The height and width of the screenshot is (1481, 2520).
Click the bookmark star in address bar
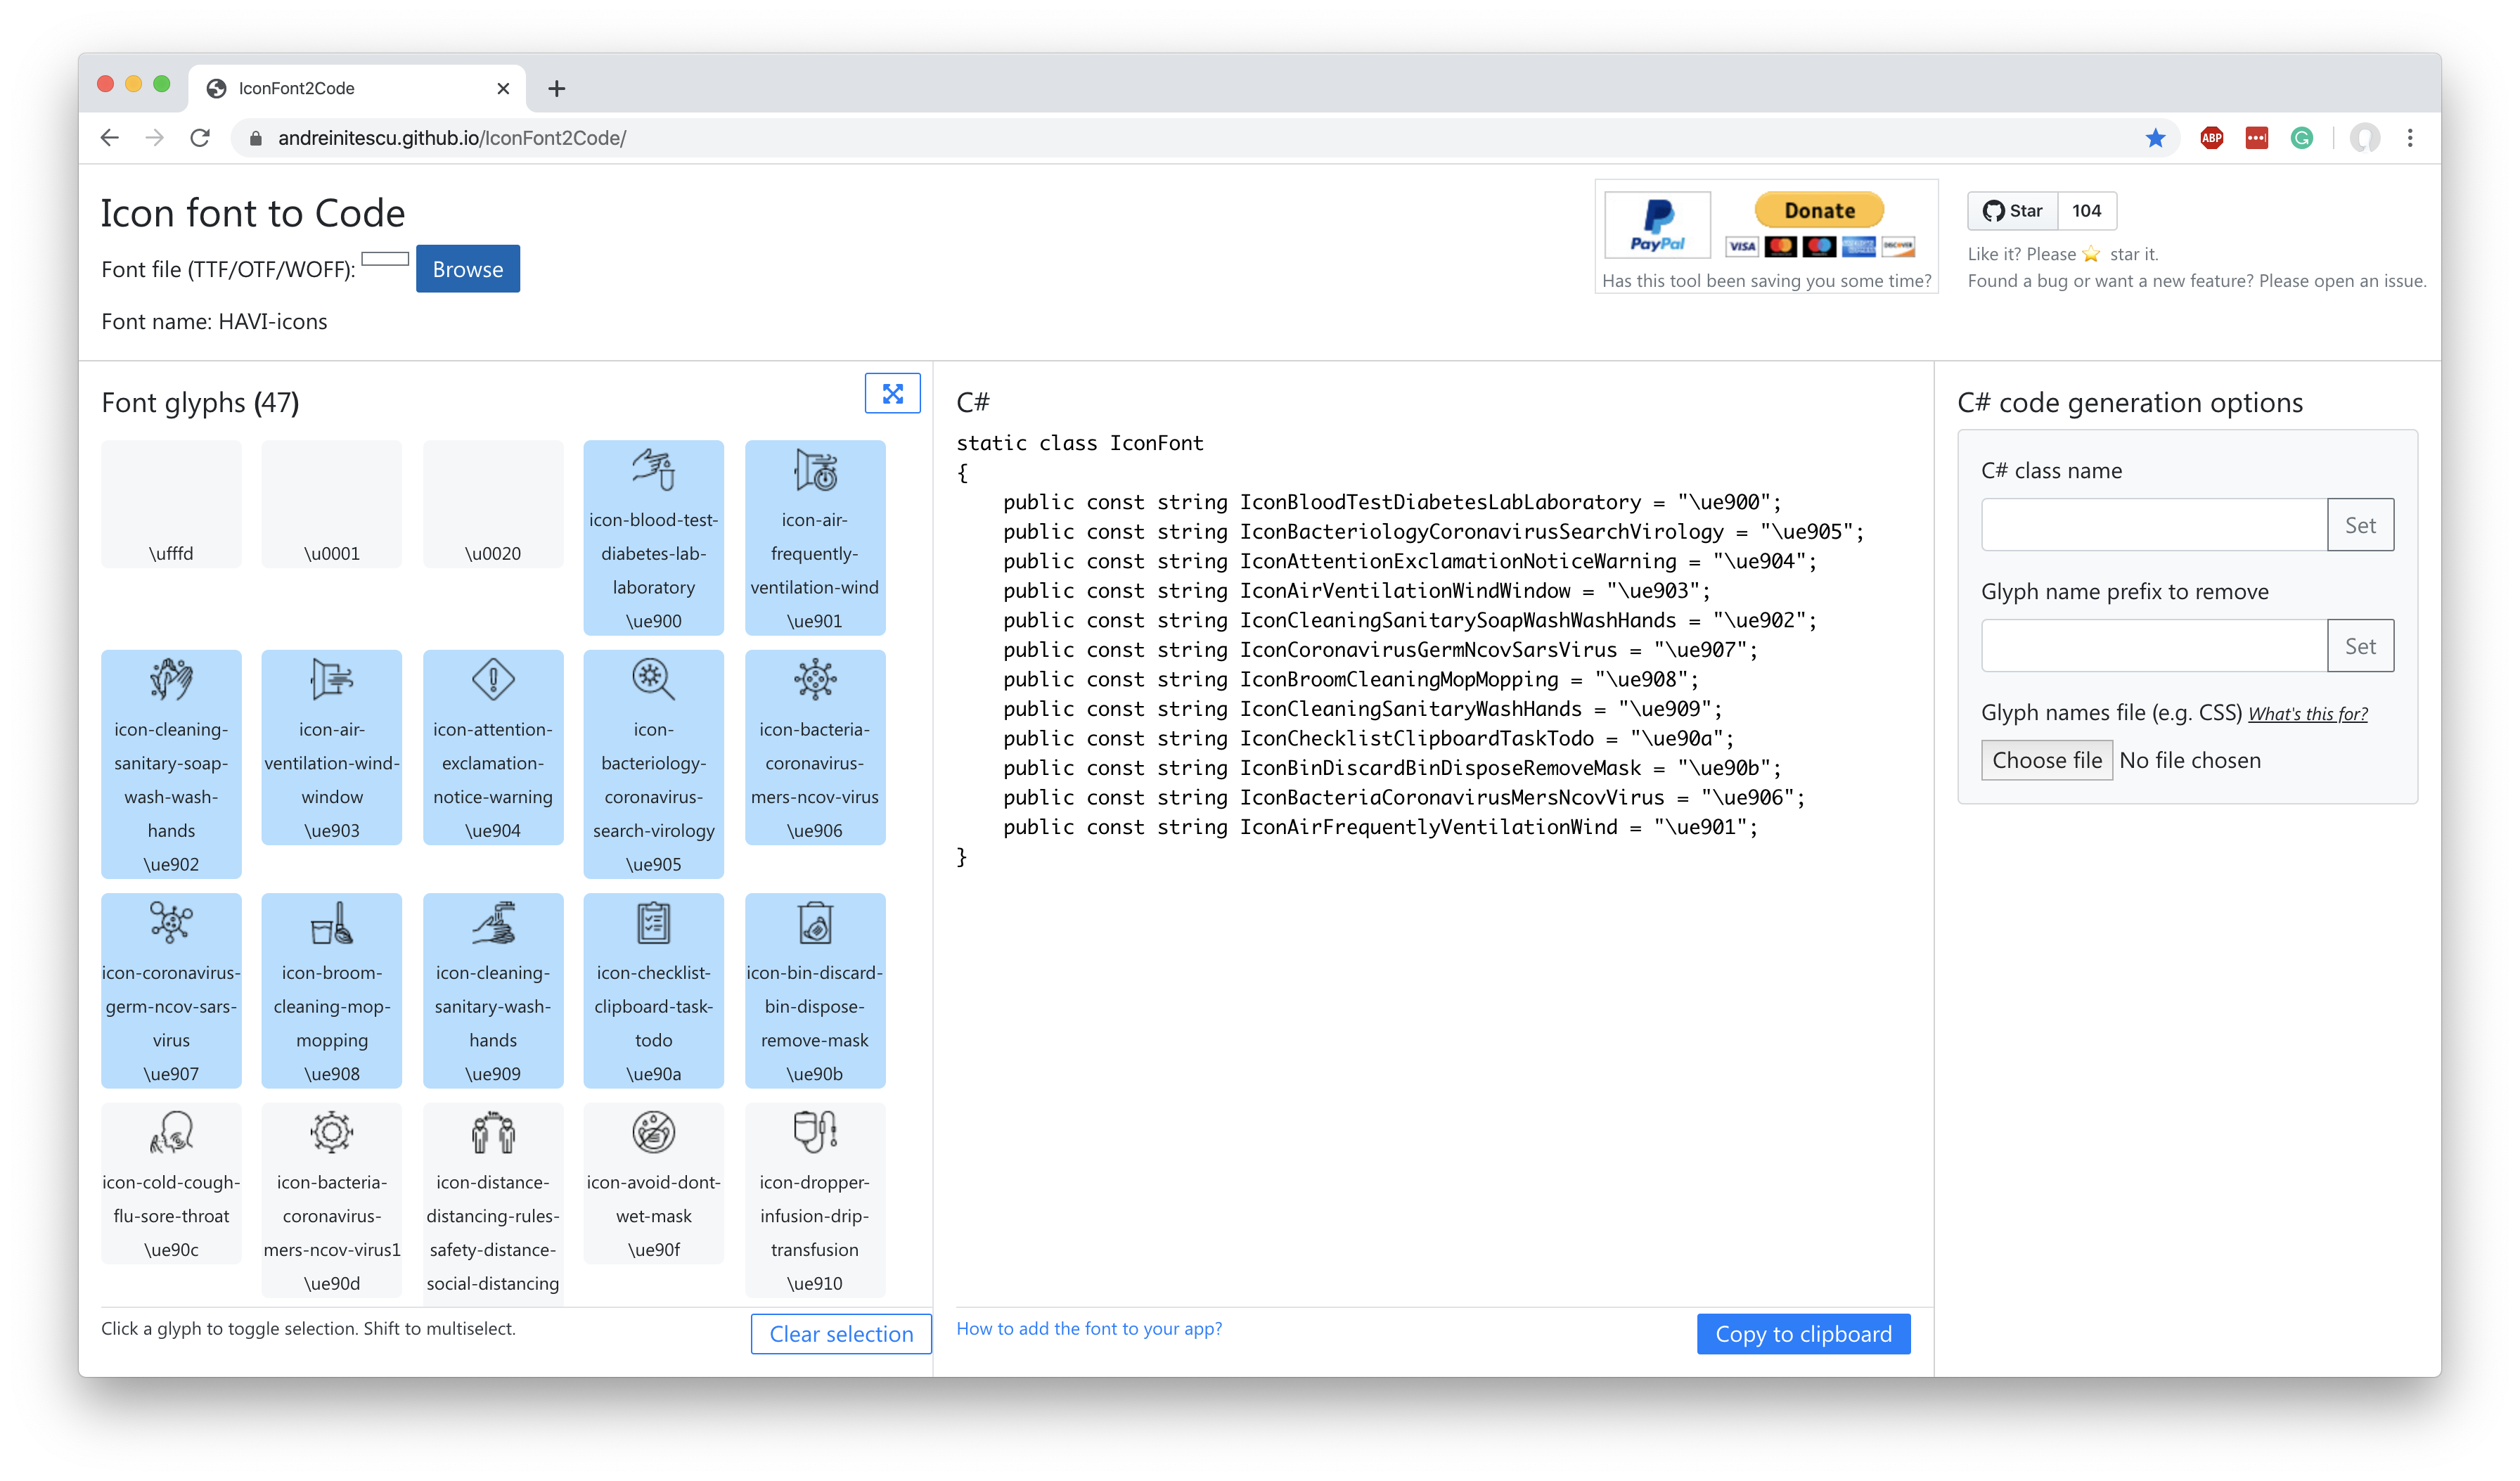(x=2155, y=138)
